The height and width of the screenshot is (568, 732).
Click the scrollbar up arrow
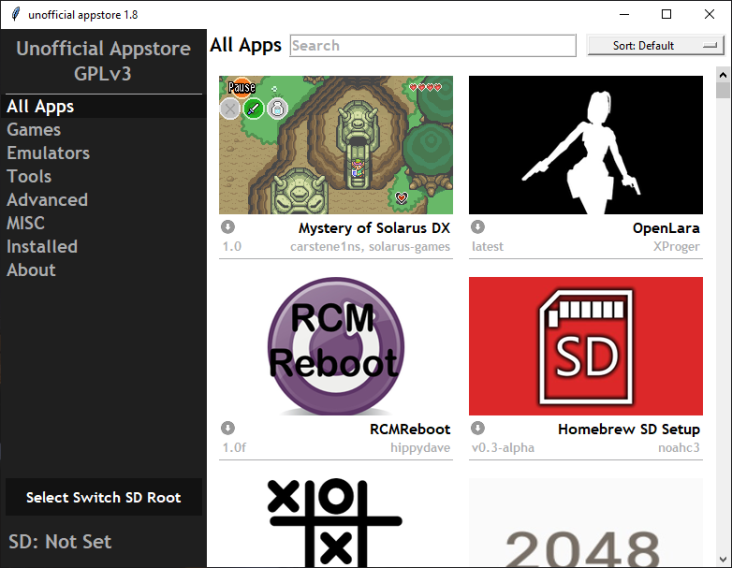click(x=723, y=75)
